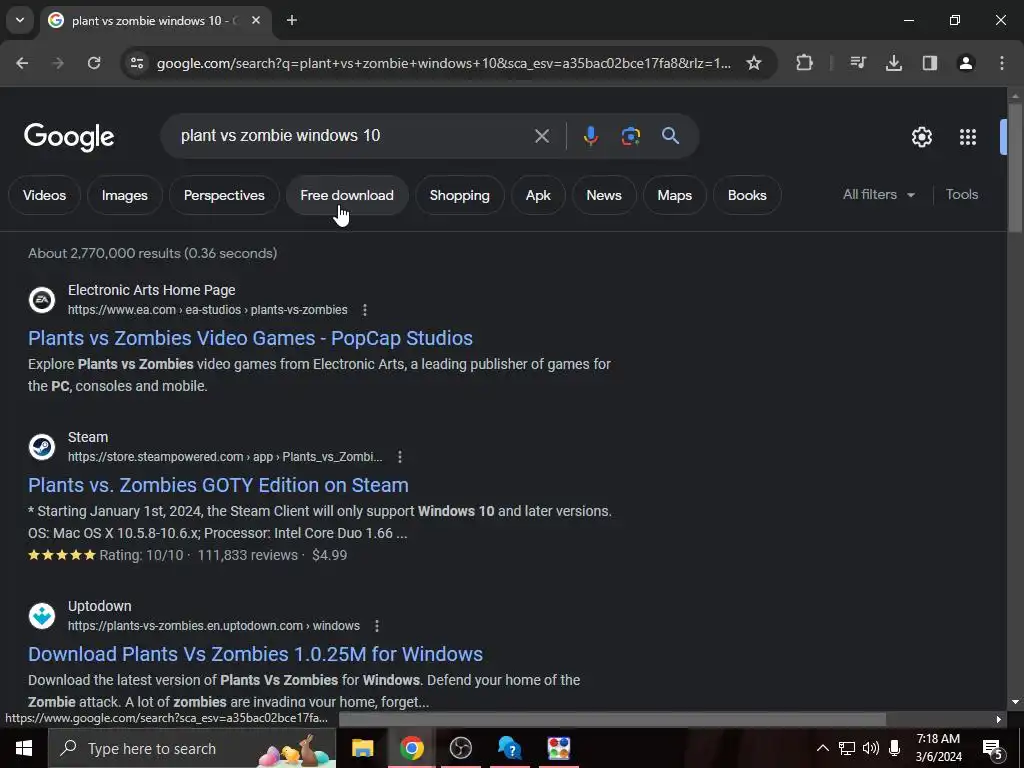Go back to the previous page
Image resolution: width=1024 pixels, height=768 pixels.
pos(22,63)
